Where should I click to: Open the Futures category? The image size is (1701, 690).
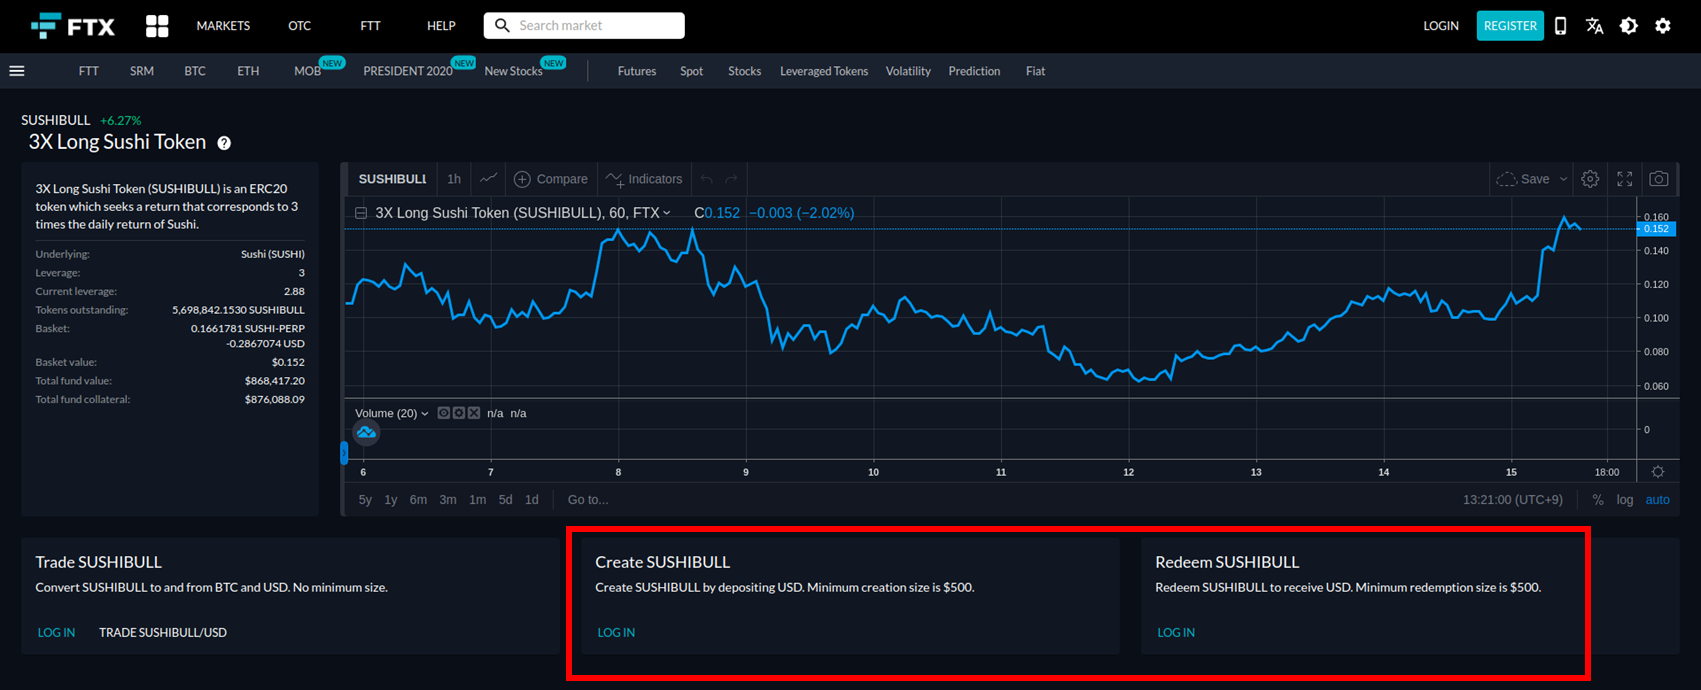pyautogui.click(x=637, y=71)
